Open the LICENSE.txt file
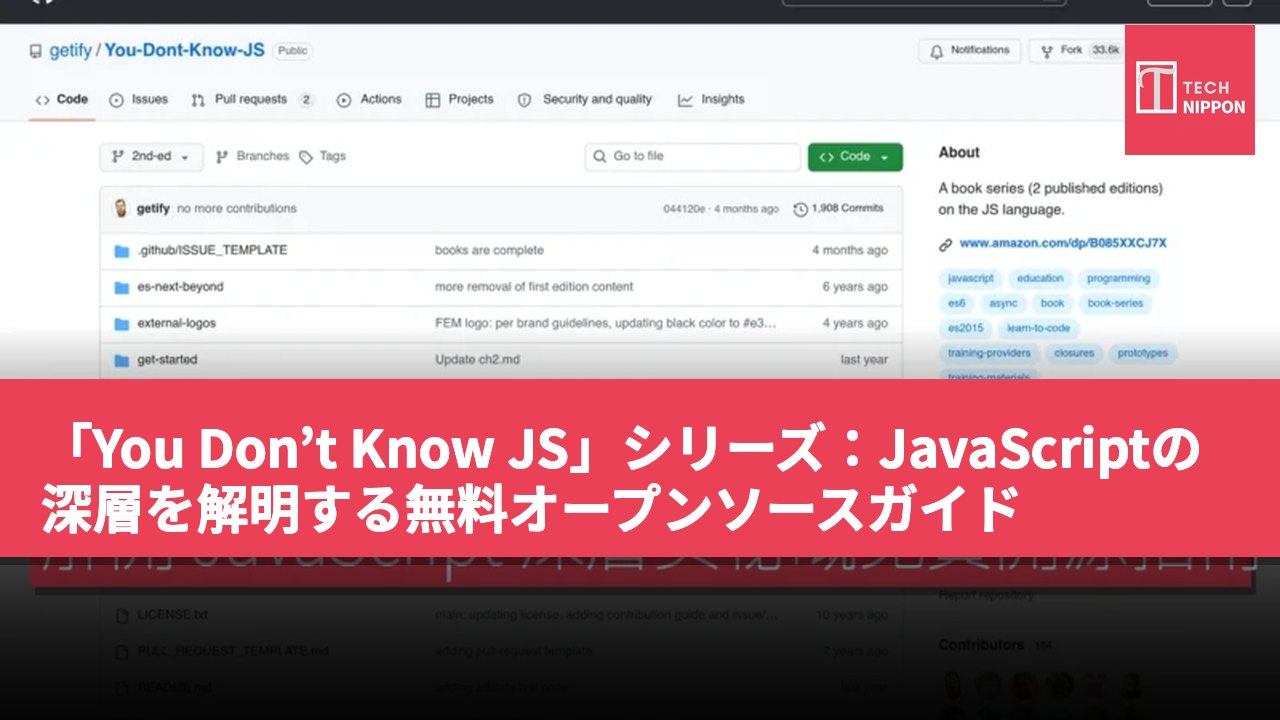Image resolution: width=1280 pixels, height=720 pixels. click(172, 614)
